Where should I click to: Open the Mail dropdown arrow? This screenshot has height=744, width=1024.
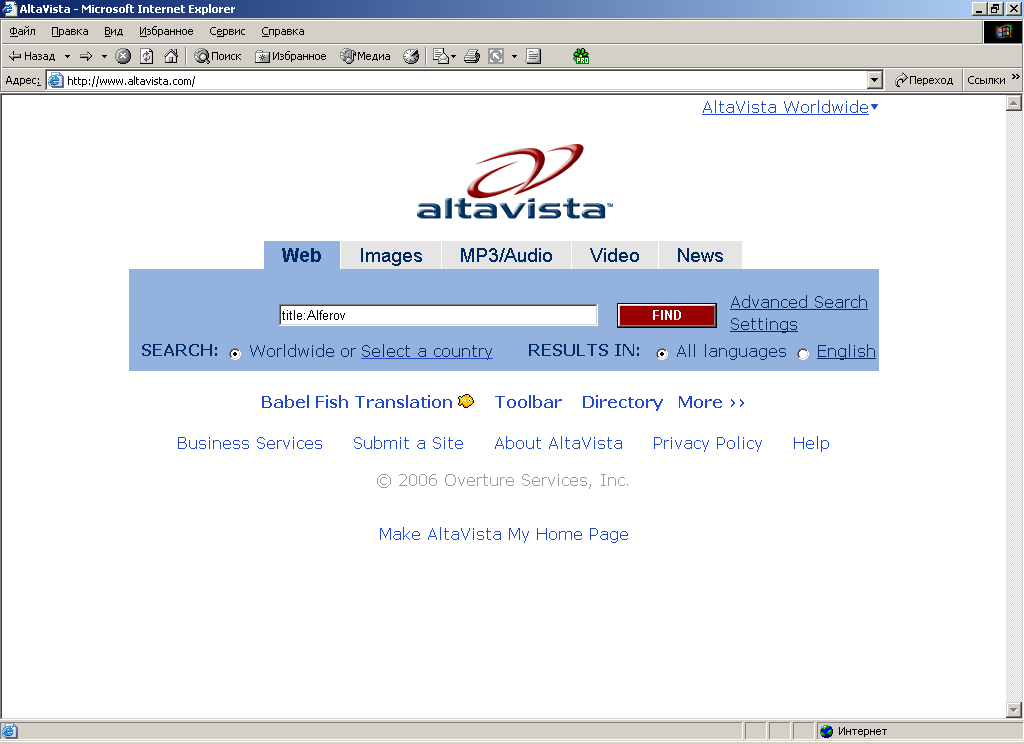(454, 56)
